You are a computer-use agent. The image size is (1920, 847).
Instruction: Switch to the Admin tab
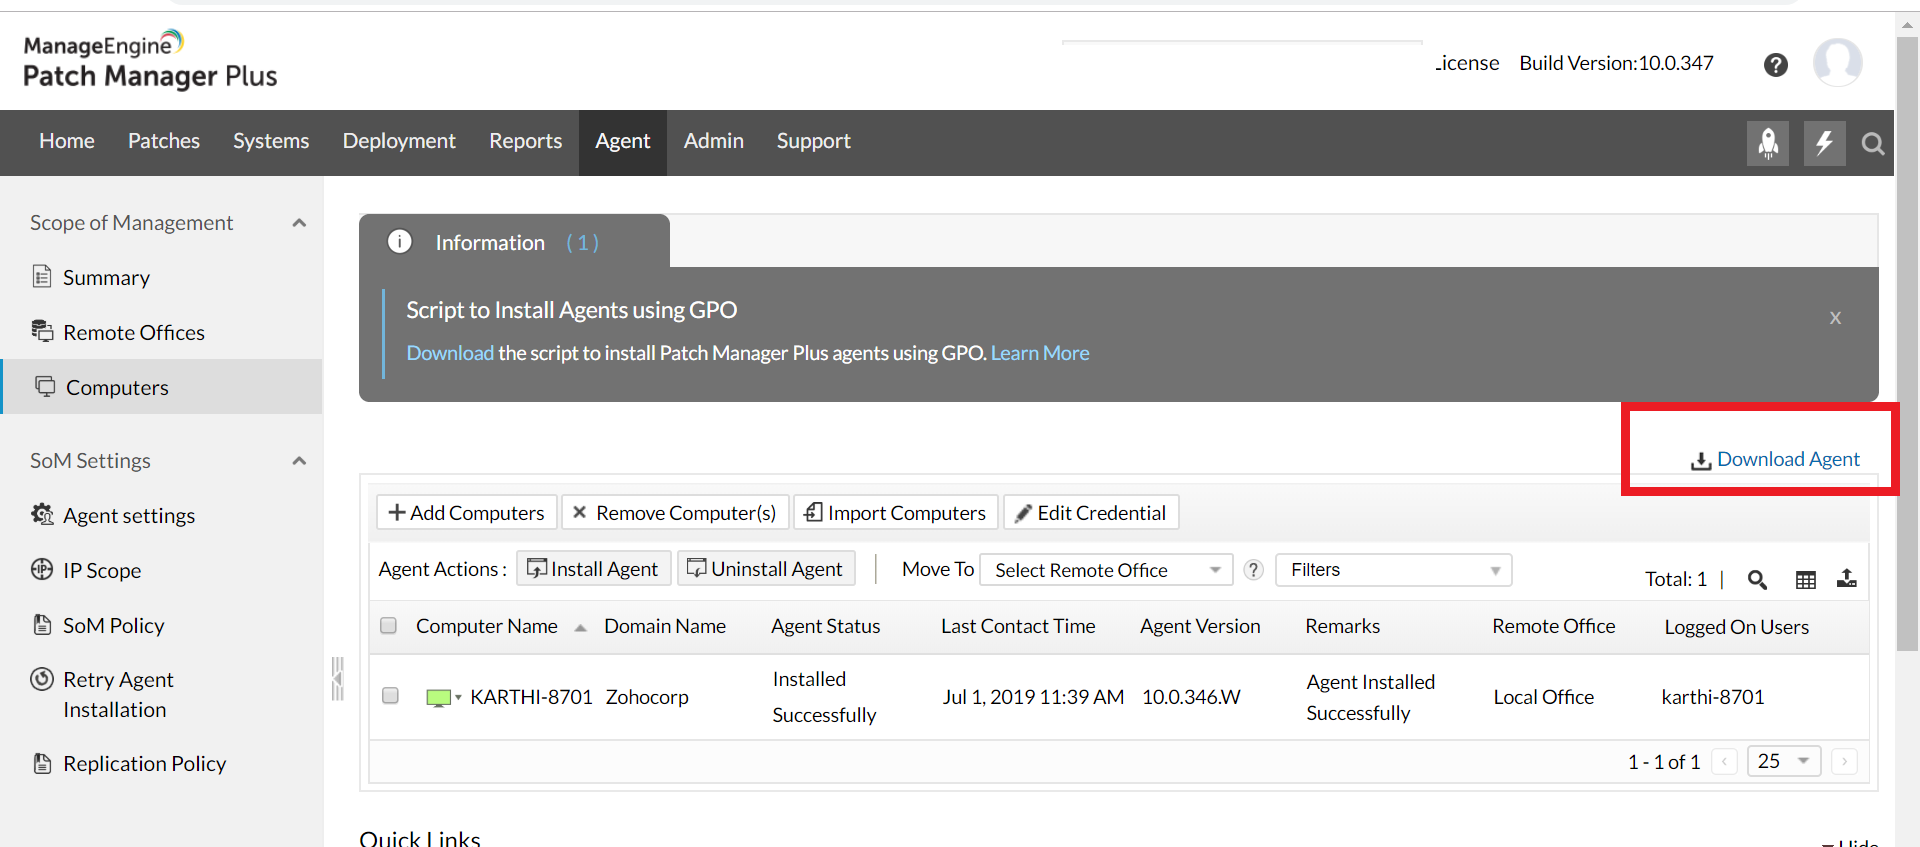[x=713, y=141]
